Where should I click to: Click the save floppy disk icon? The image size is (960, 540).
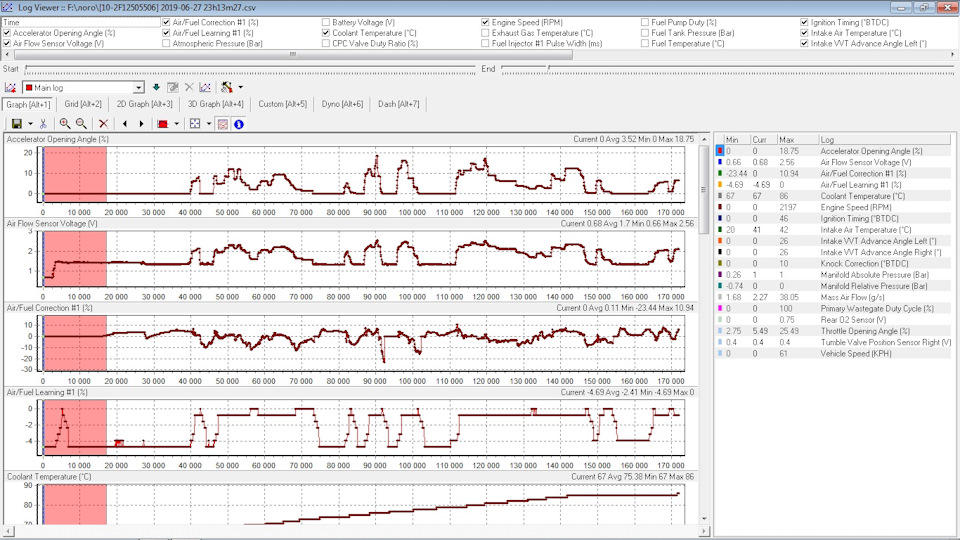[x=17, y=124]
